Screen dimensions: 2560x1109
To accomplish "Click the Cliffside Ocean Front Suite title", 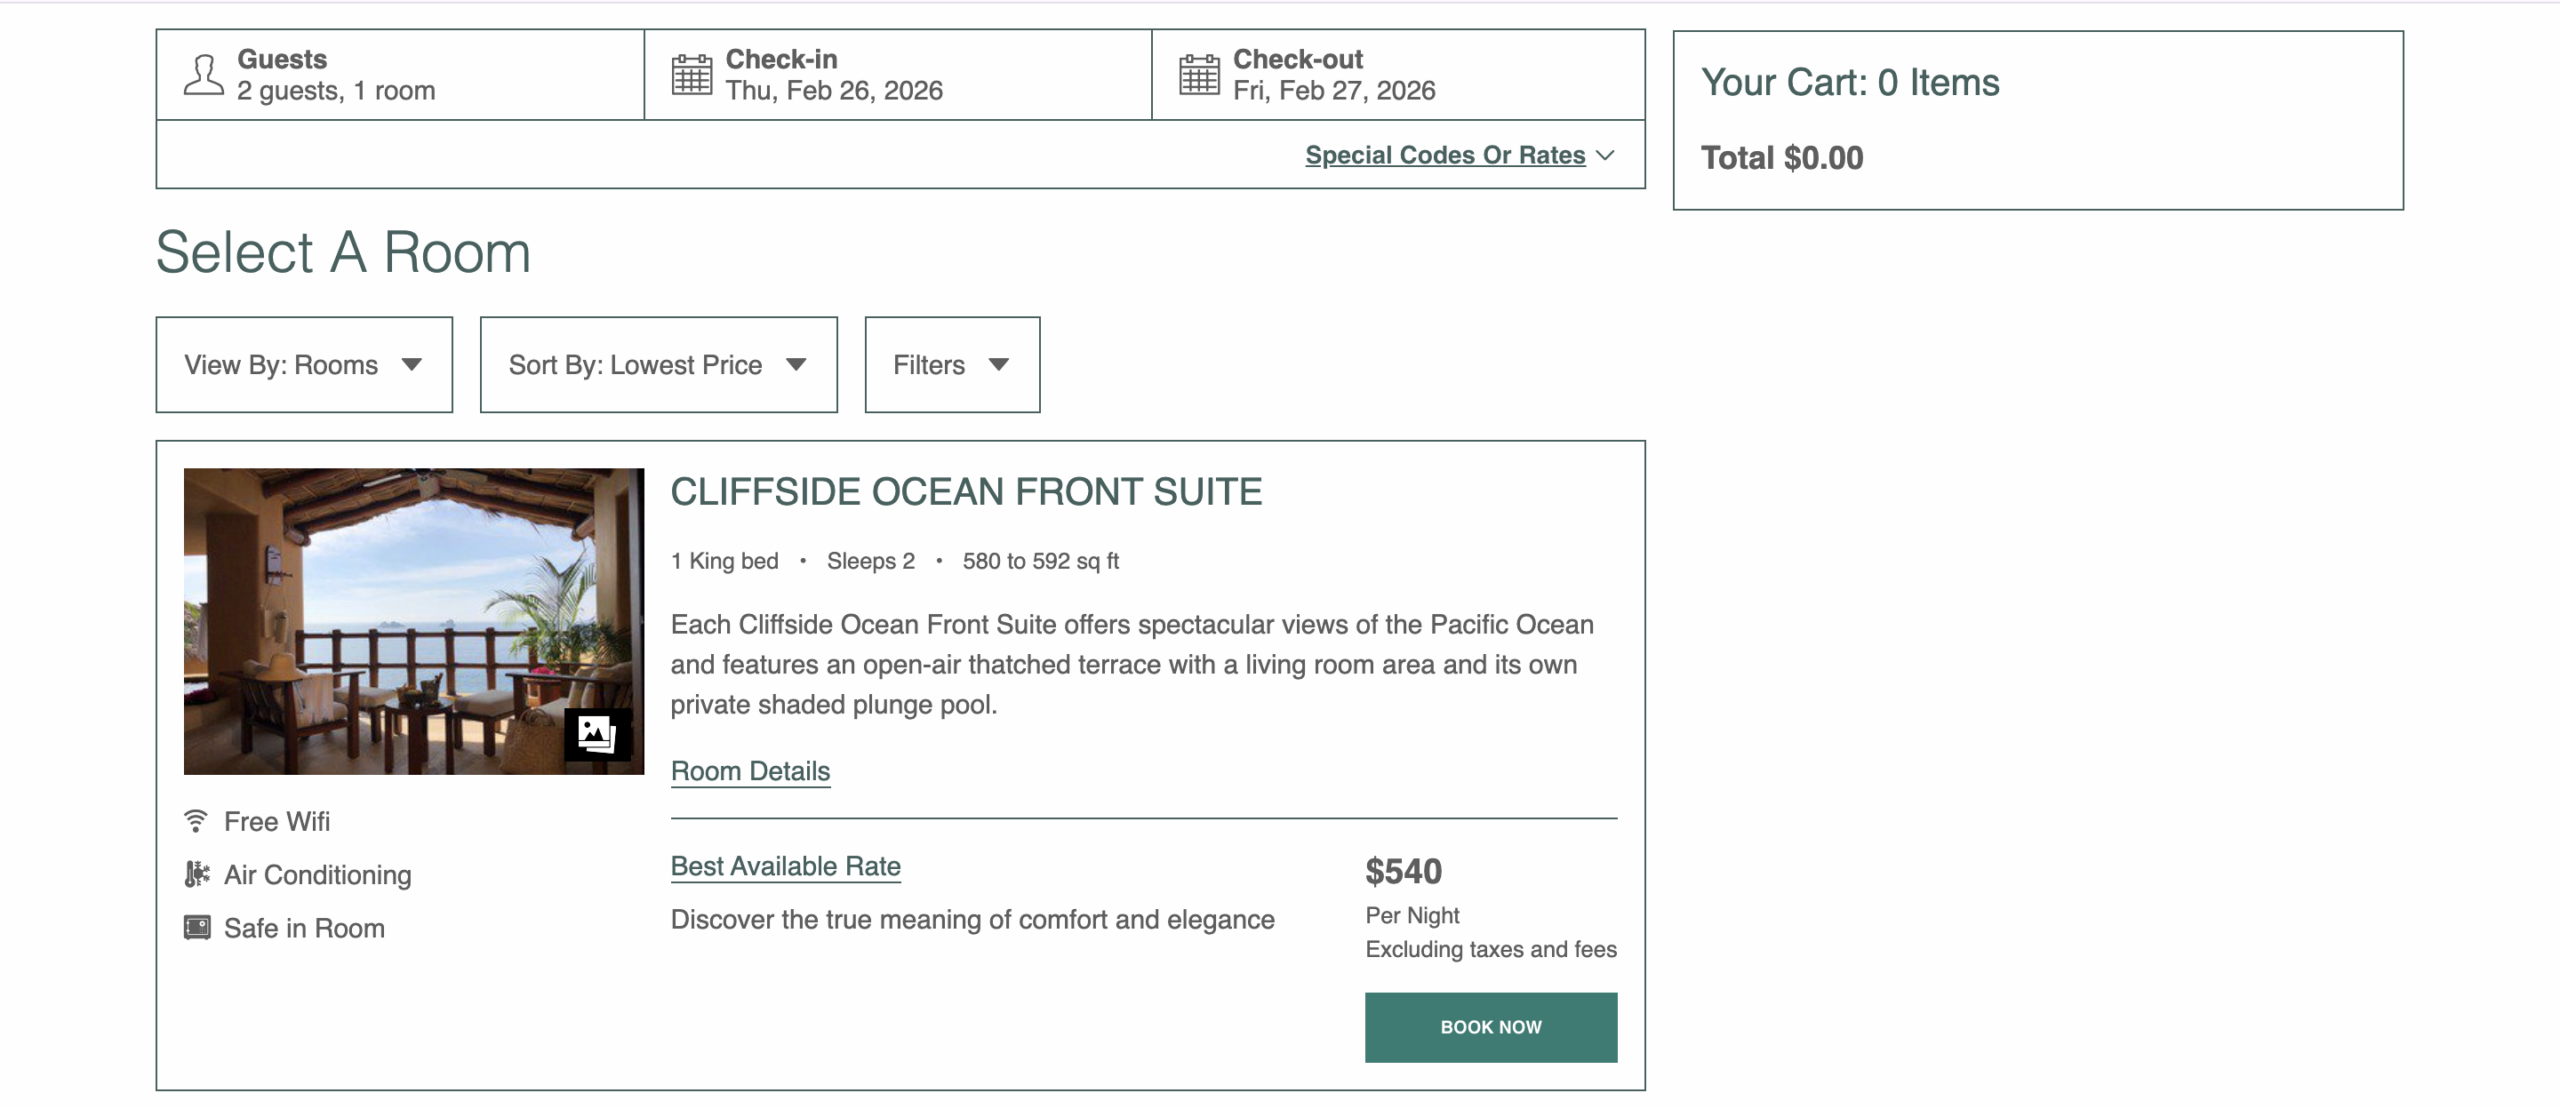I will 966,492.
